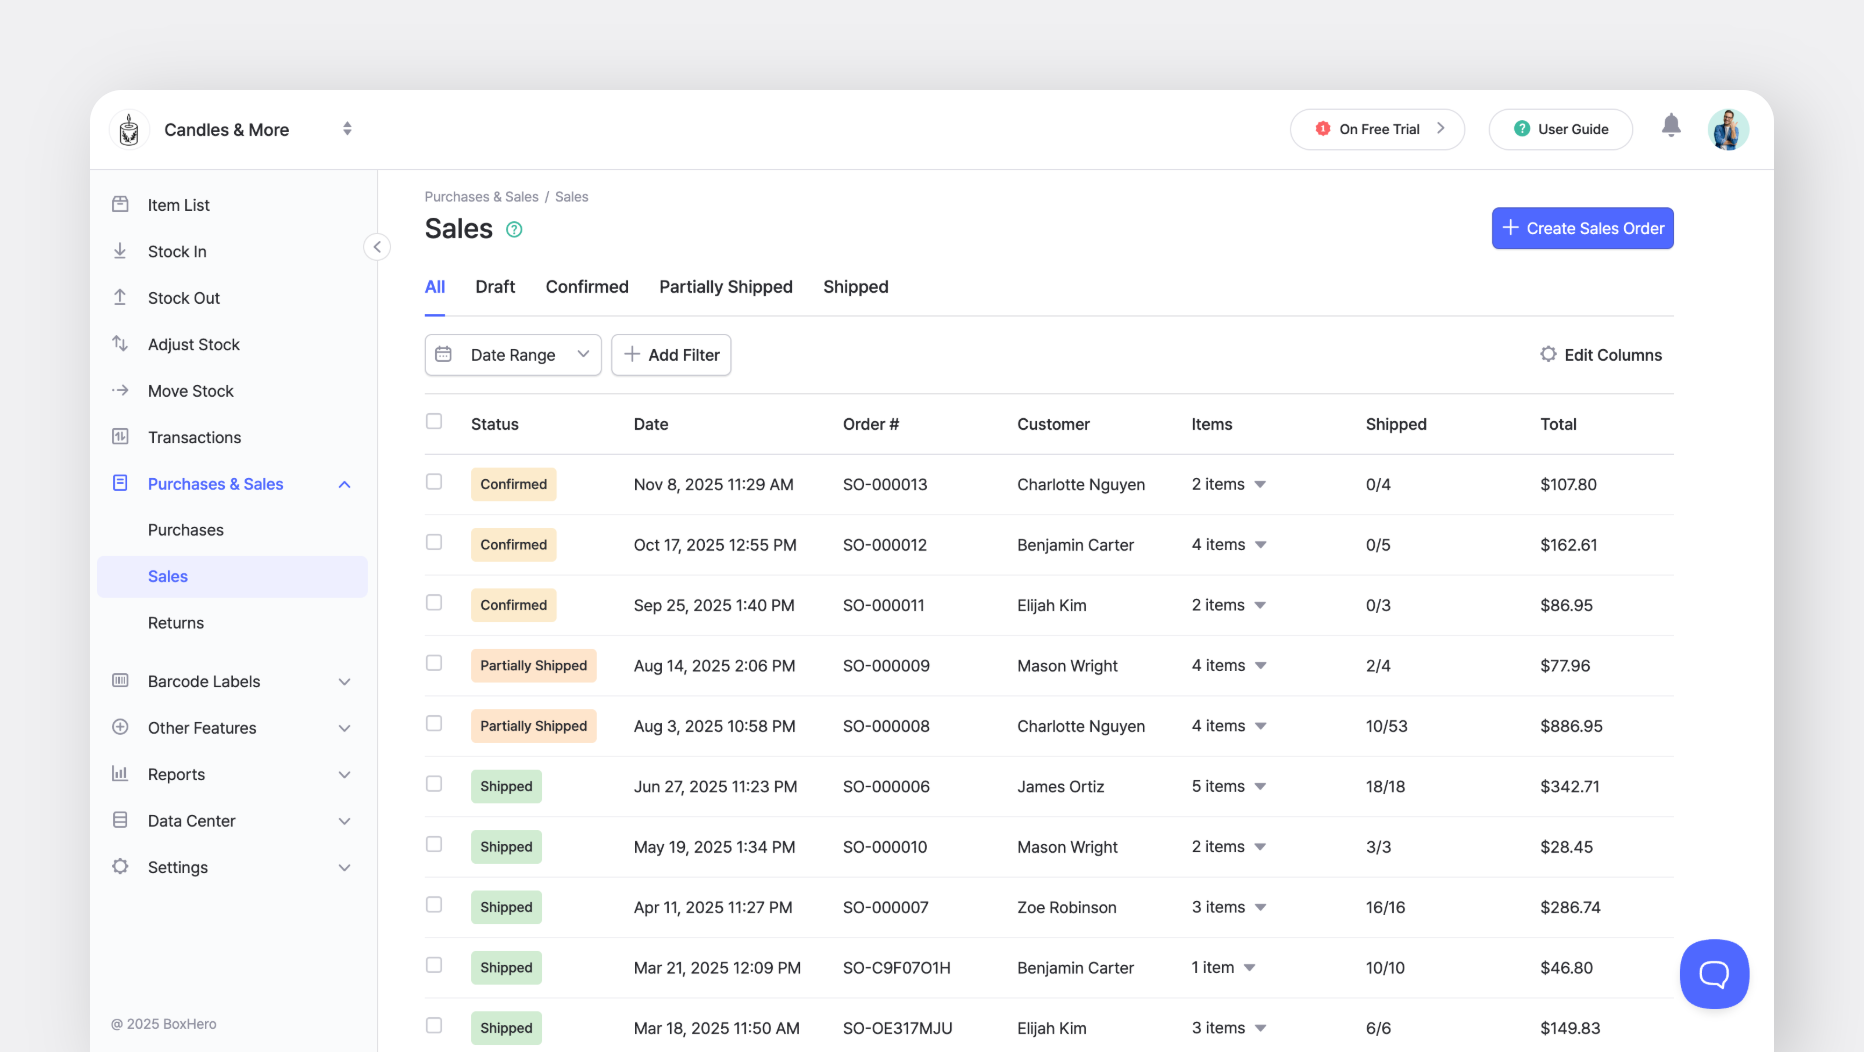The height and width of the screenshot is (1052, 1864).
Task: Tick the checkbox for order SO-000013
Action: (x=434, y=481)
